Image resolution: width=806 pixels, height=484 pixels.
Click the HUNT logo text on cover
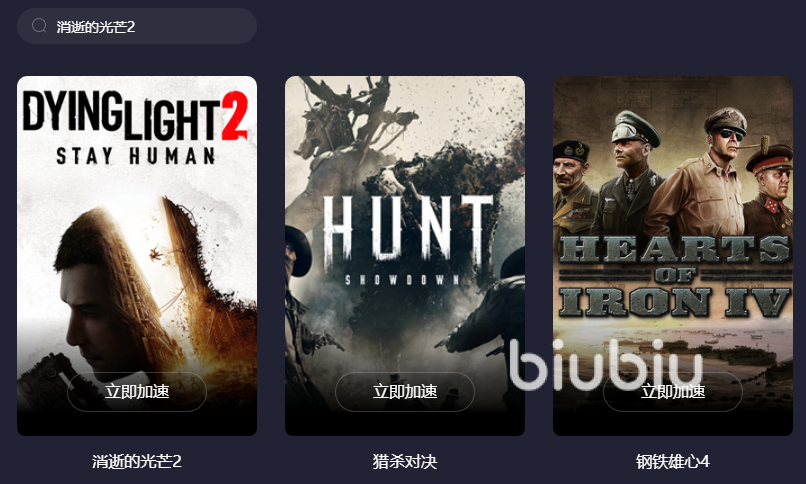pyautogui.click(x=408, y=229)
